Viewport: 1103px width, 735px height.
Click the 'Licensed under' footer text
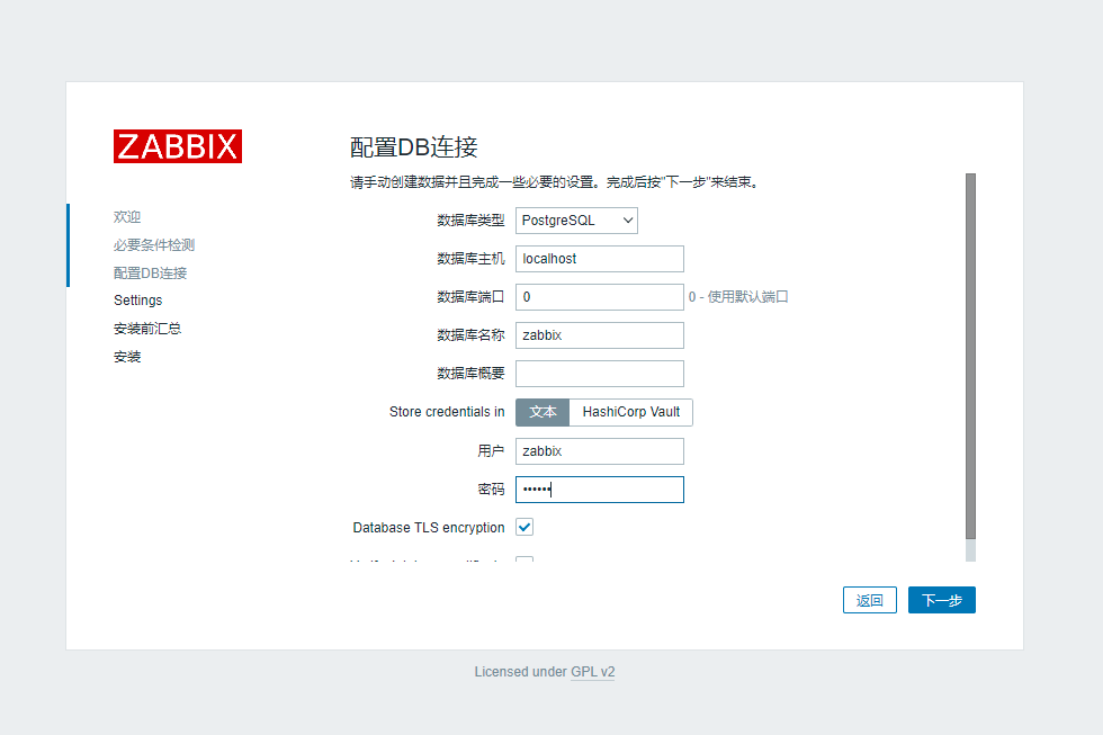pos(521,672)
